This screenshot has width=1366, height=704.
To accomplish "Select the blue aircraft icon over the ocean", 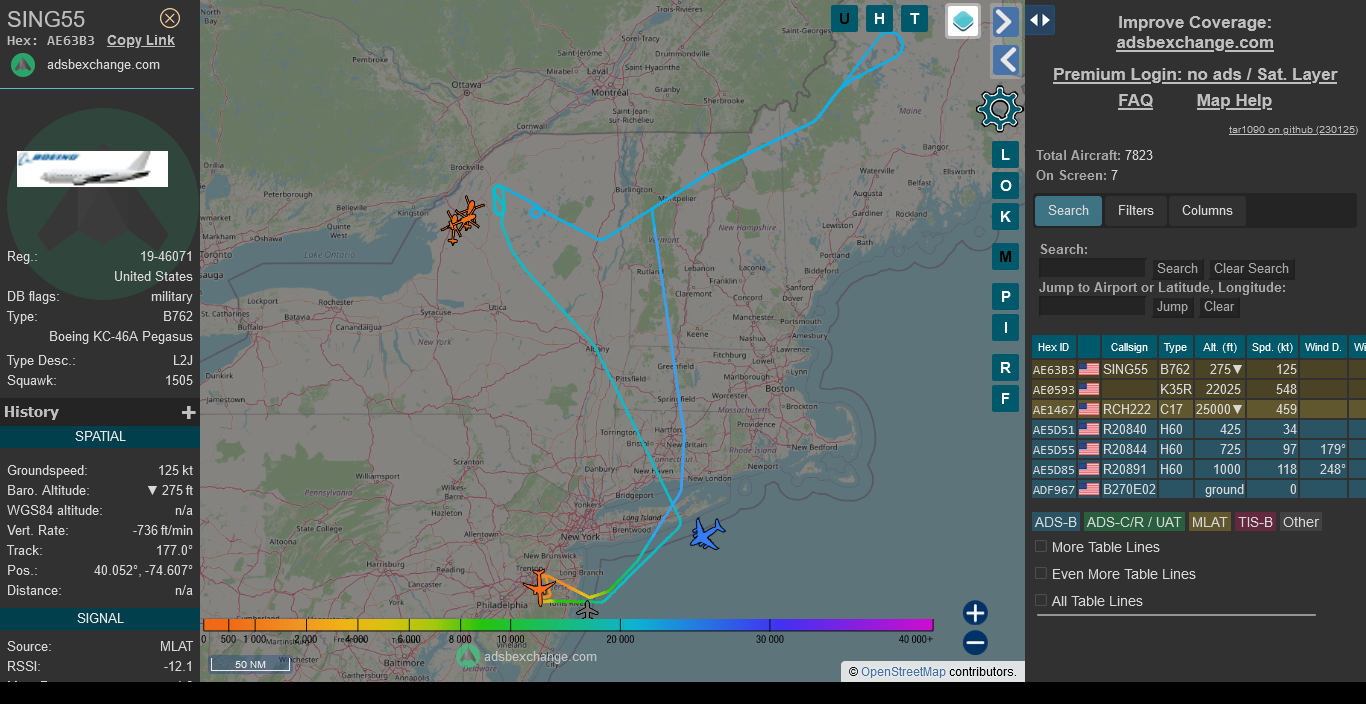I will point(708,534).
